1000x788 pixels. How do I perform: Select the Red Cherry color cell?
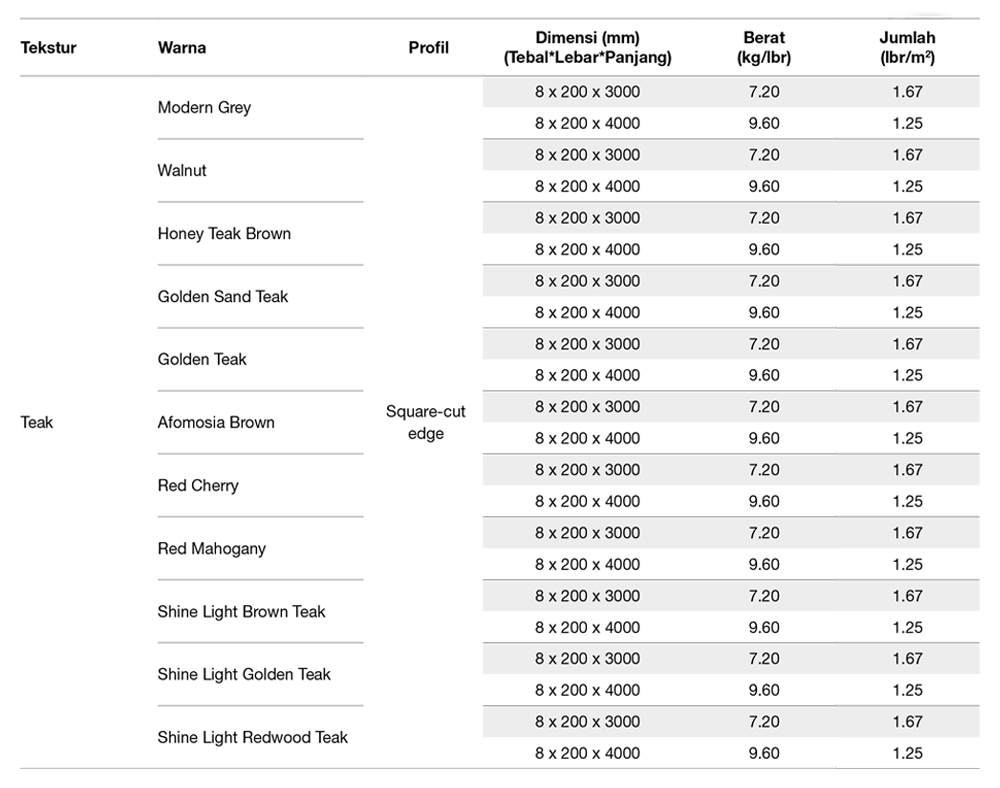(x=198, y=485)
